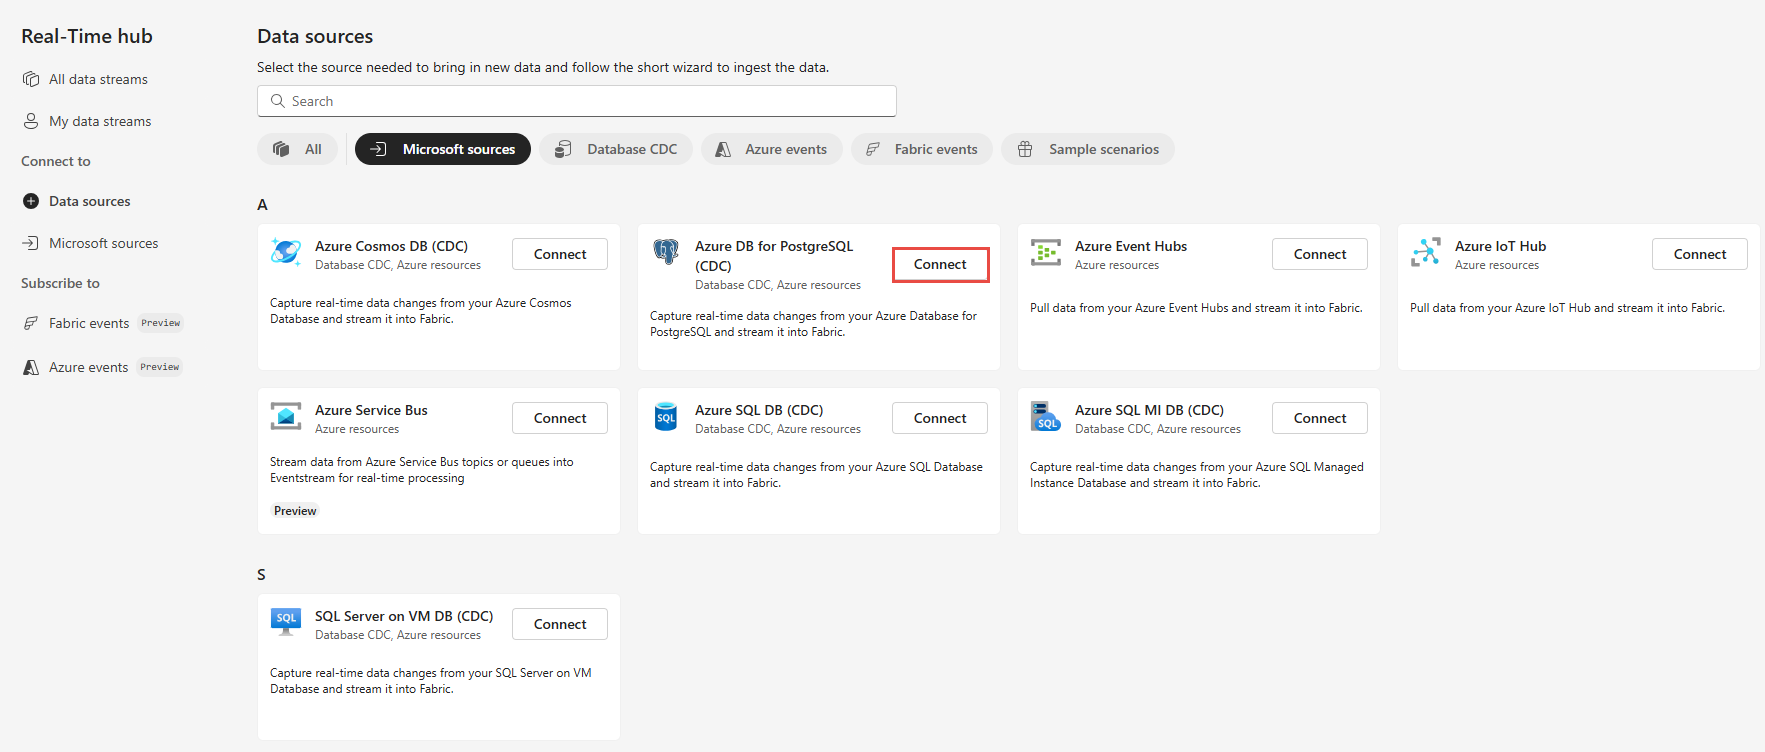Open Fabric events in sidebar
The height and width of the screenshot is (752, 1765).
pyautogui.click(x=89, y=323)
